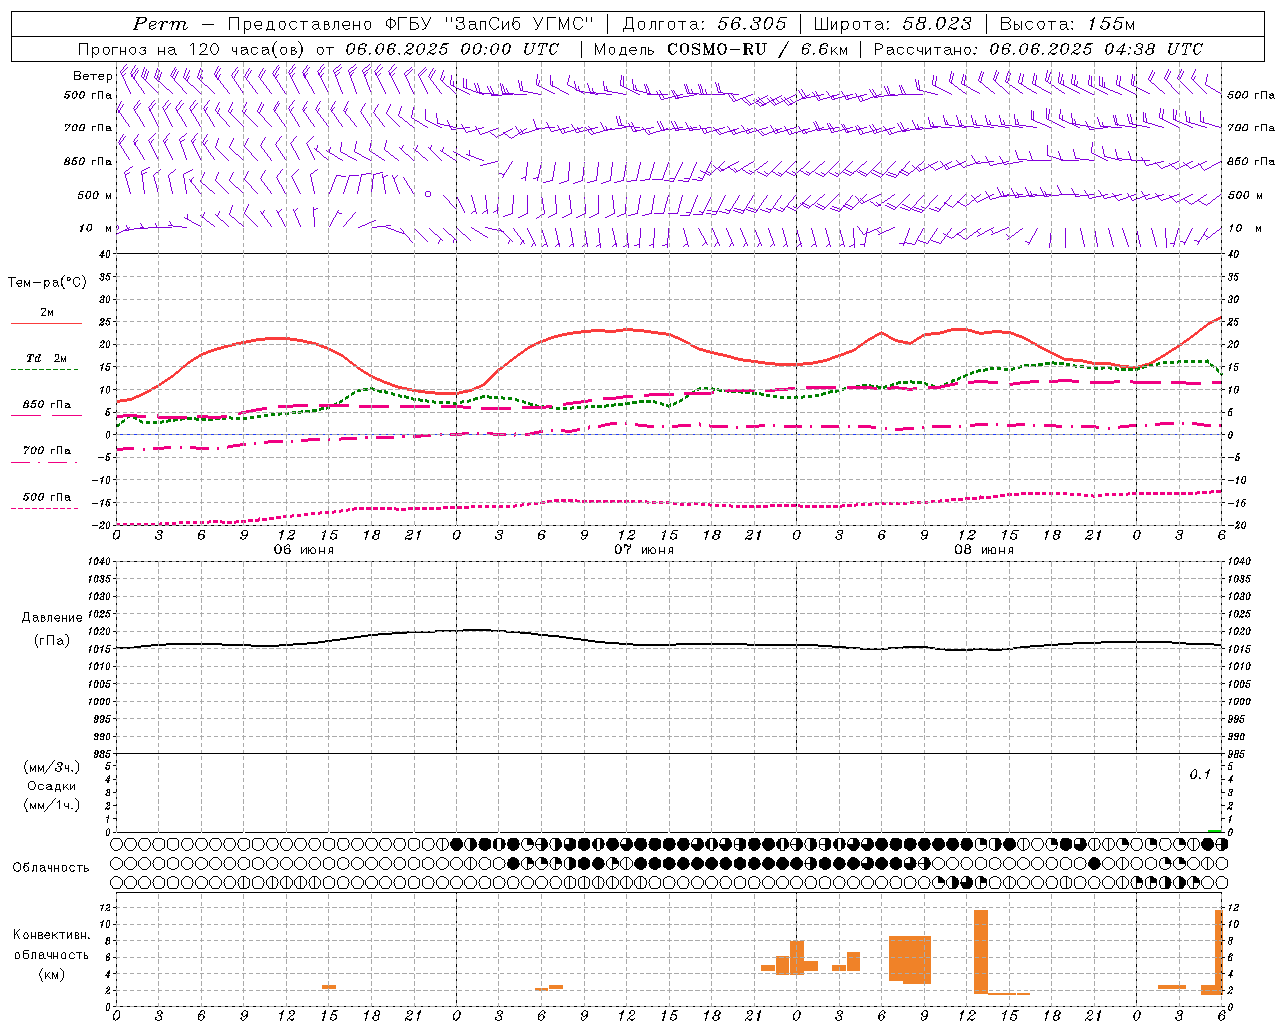Click the wide orange convective bar near 08 июня 6-9h
This screenshot has height=1024, width=1280.
[910, 959]
